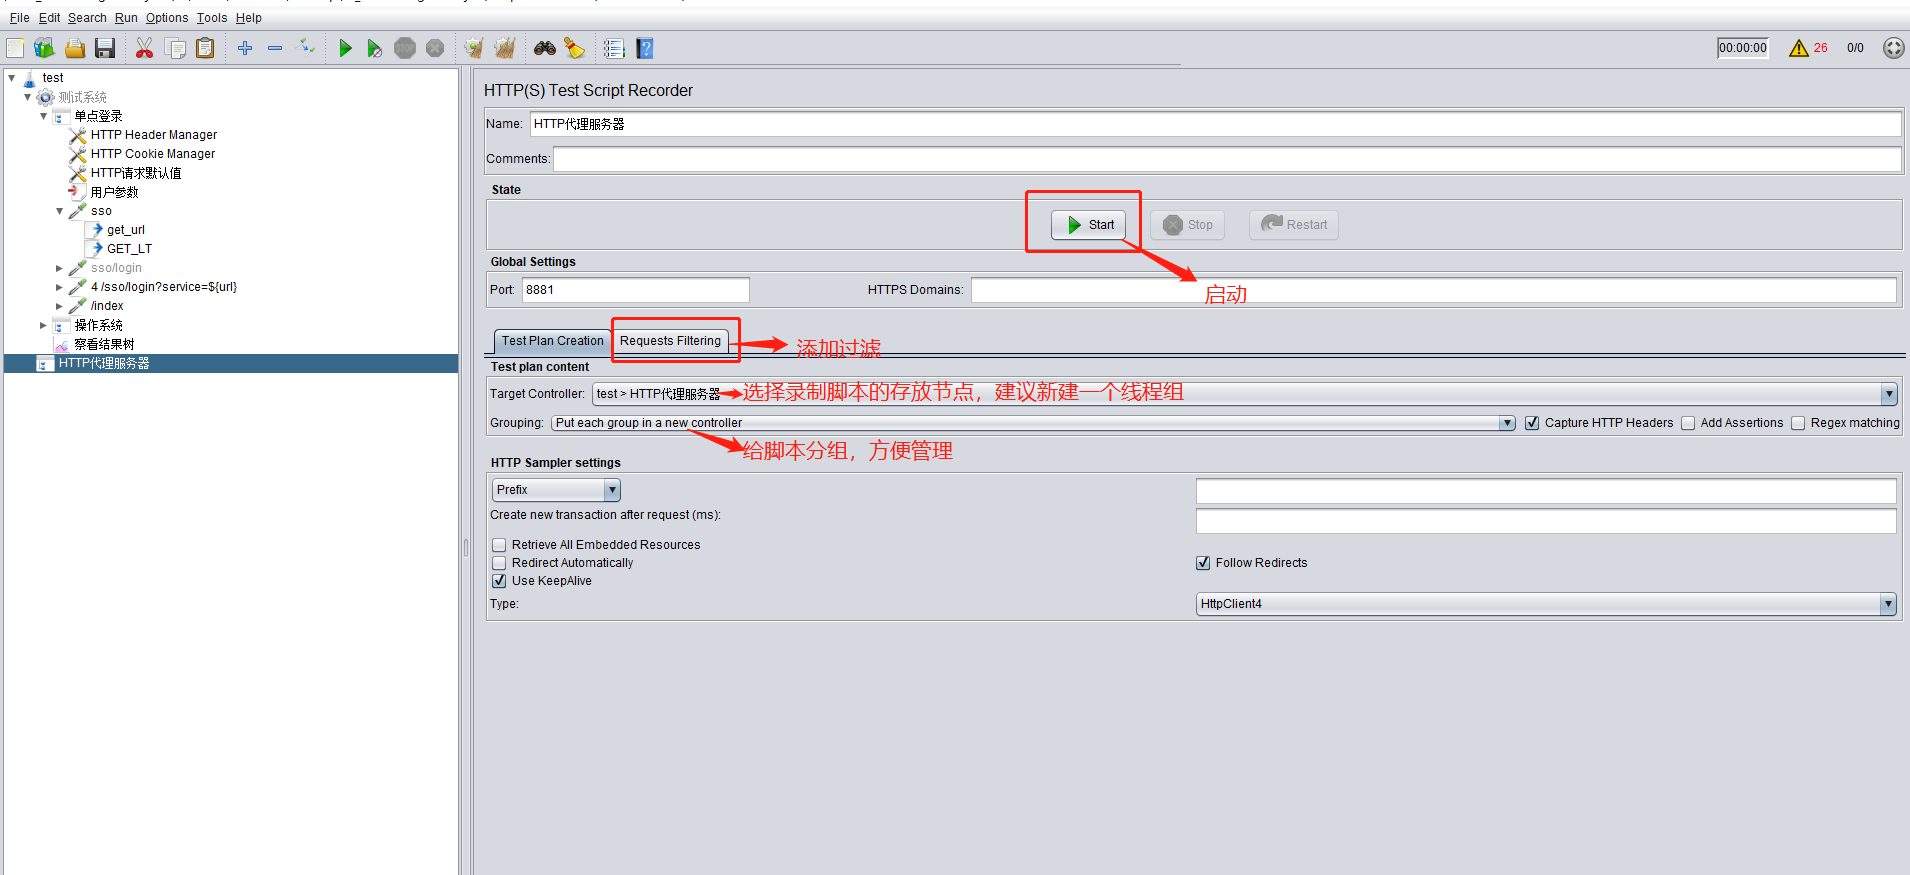The image size is (1910, 875).
Task: Click the Copy icon in toolbar
Action: [x=175, y=48]
